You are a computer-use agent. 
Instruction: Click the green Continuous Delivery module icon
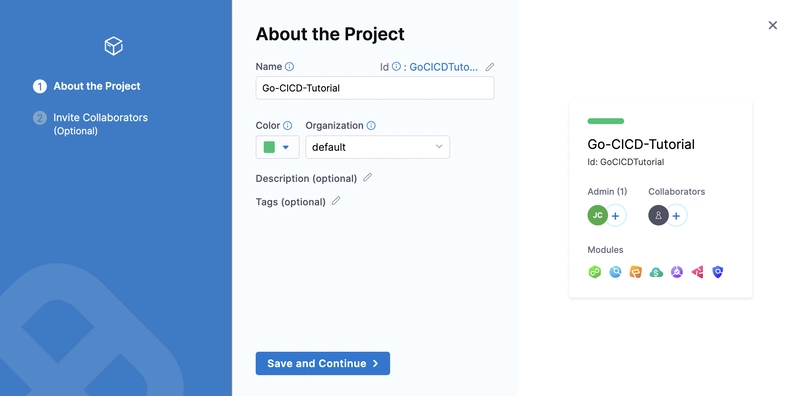594,272
